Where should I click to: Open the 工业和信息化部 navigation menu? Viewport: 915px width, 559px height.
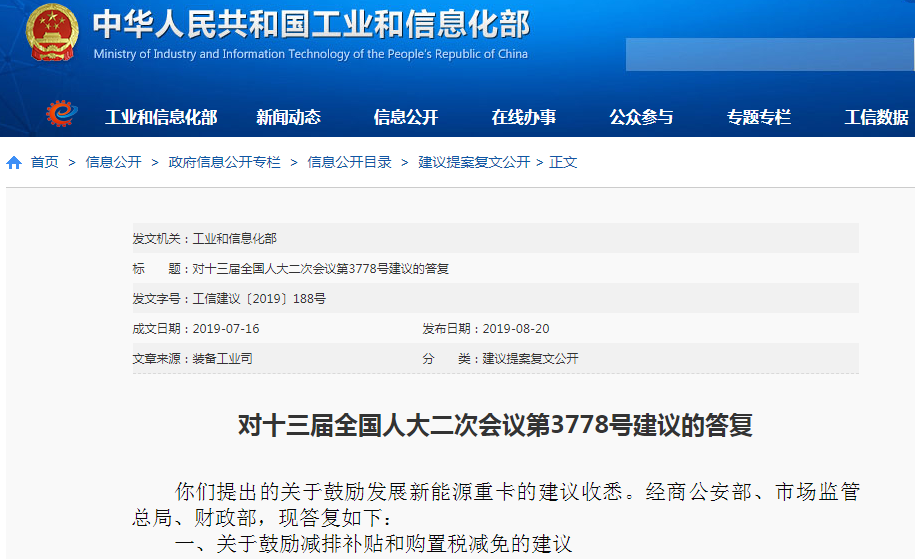(161, 117)
